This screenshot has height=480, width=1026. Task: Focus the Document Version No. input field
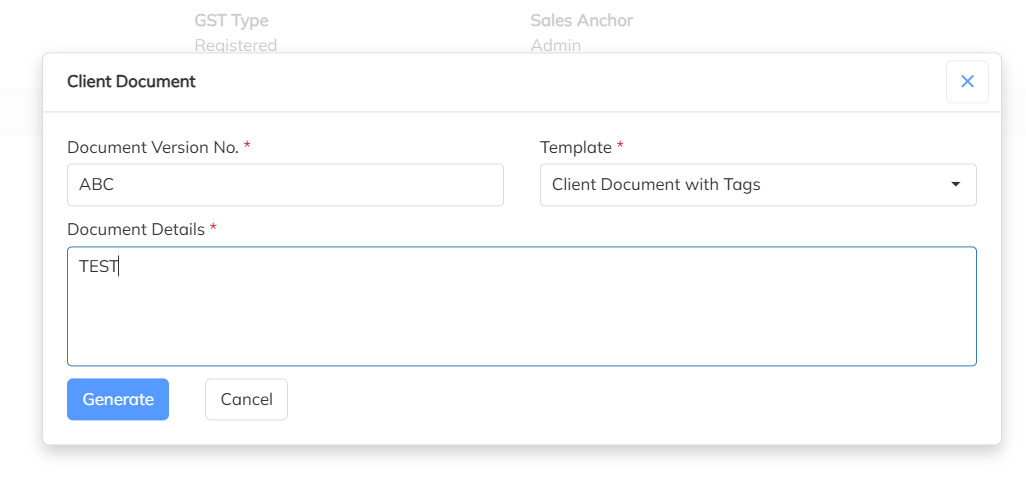coord(285,185)
